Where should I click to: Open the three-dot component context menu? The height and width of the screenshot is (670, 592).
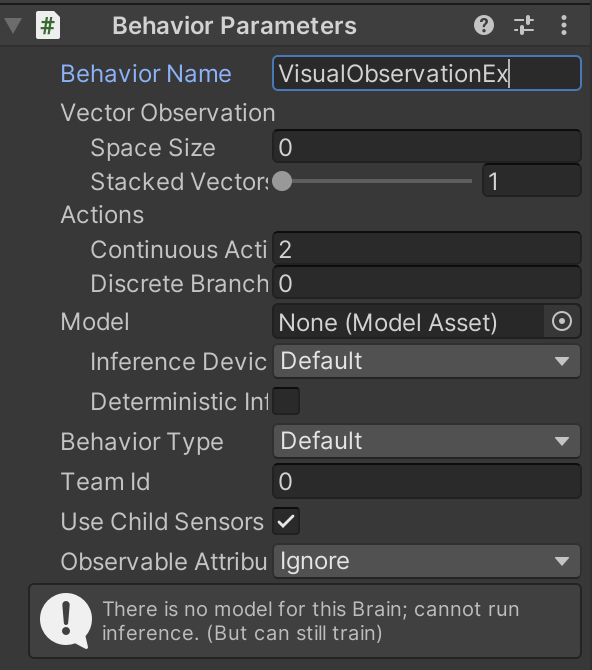coord(564,25)
